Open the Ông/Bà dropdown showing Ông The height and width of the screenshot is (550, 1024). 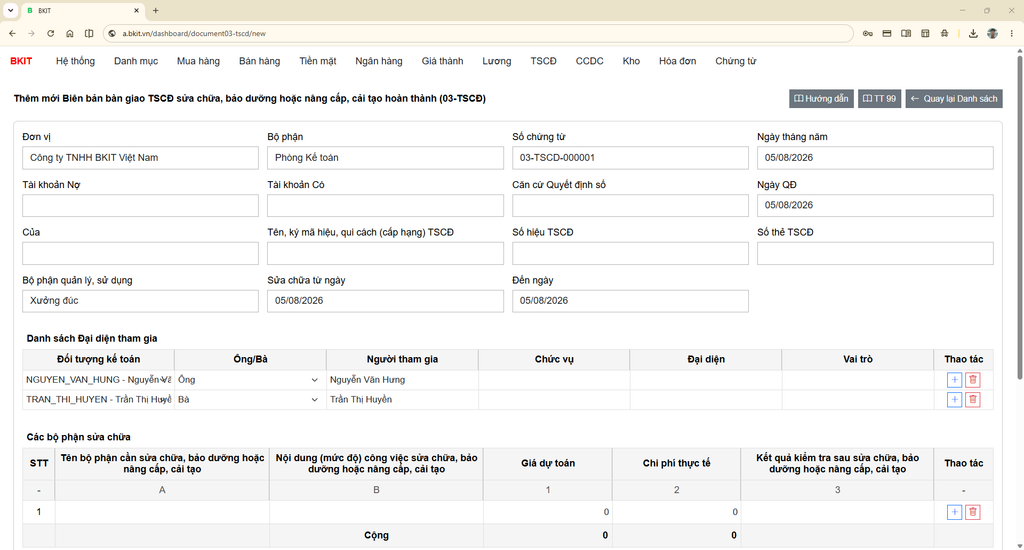point(250,380)
